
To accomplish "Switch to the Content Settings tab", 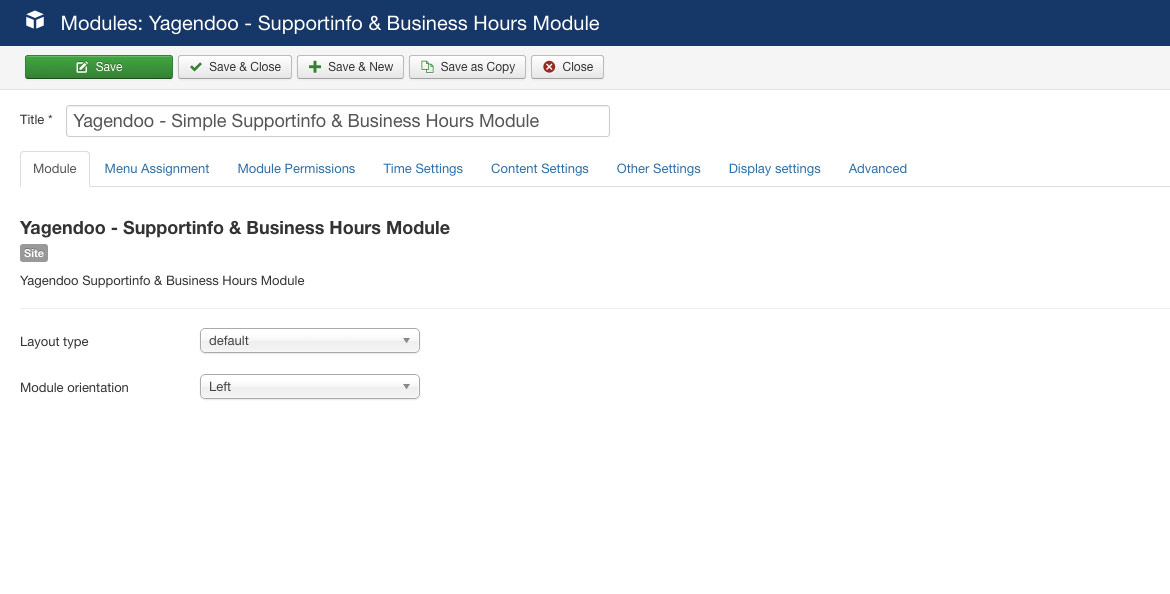I will coord(539,169).
